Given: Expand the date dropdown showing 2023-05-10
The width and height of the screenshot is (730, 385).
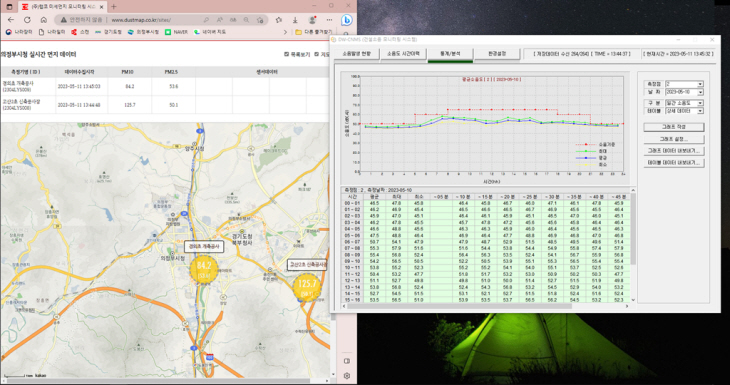Looking at the screenshot, I should click(x=684, y=92).
